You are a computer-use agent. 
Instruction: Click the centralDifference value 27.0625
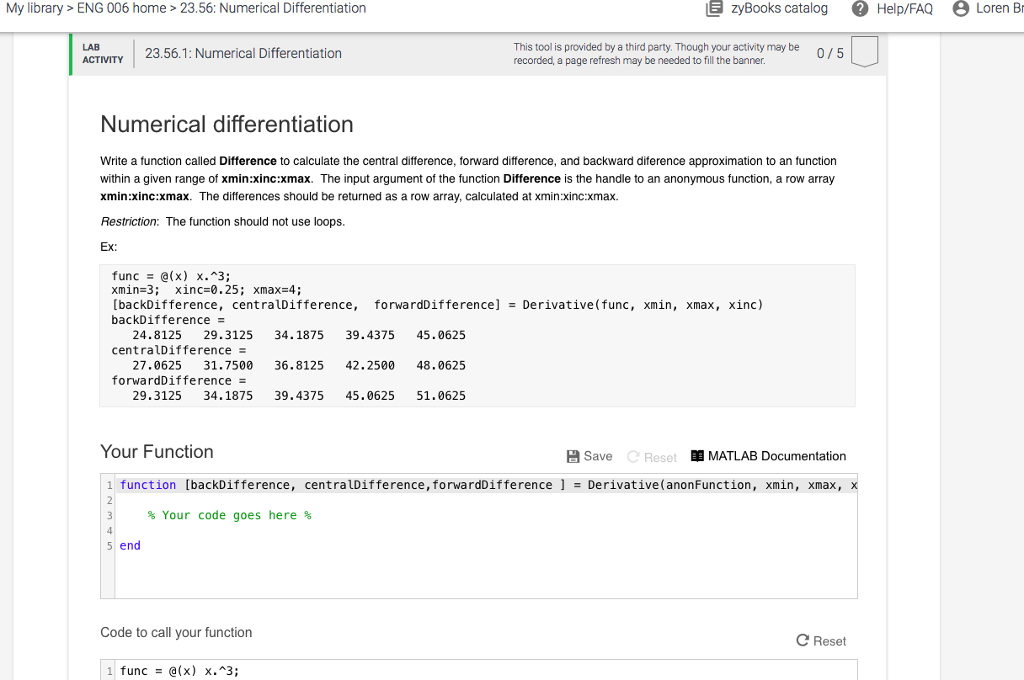pyautogui.click(x=157, y=365)
